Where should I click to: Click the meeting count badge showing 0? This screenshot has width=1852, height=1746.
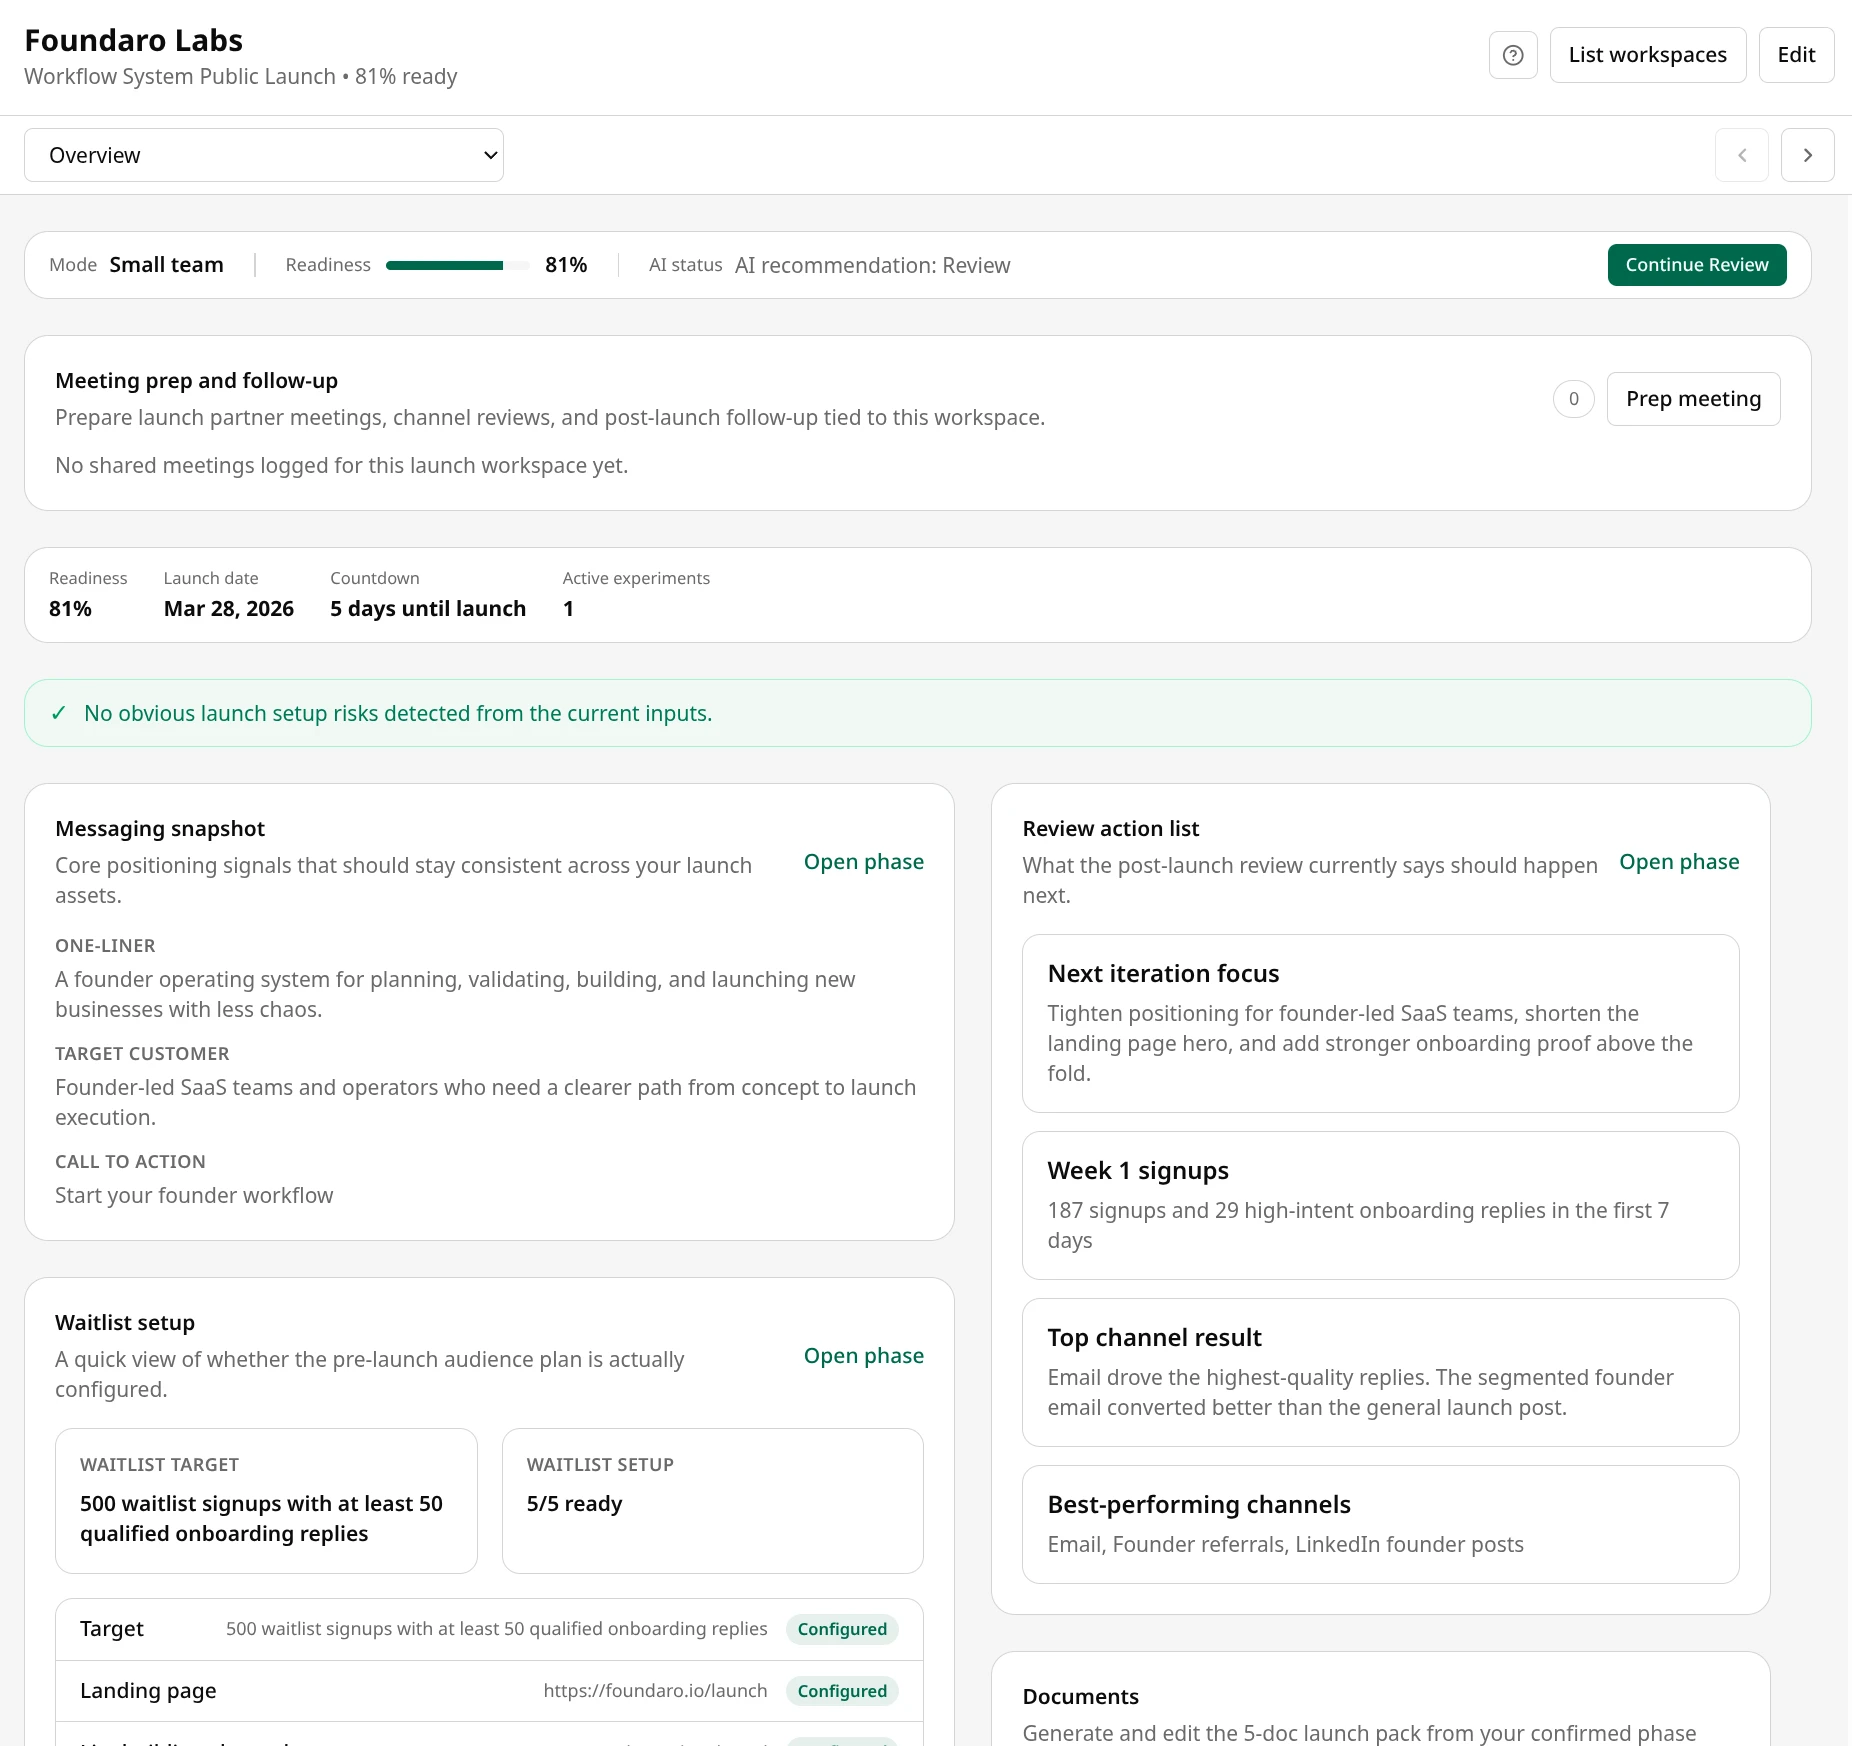[1573, 398]
